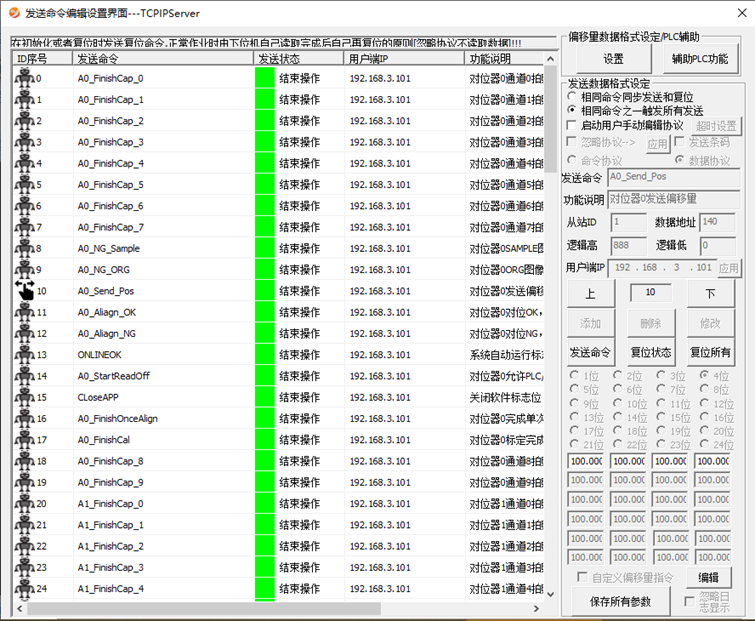Screen dimensions: 755x621
Task: Select the robot icon beside A0_NG_Sample
Action: [24, 248]
